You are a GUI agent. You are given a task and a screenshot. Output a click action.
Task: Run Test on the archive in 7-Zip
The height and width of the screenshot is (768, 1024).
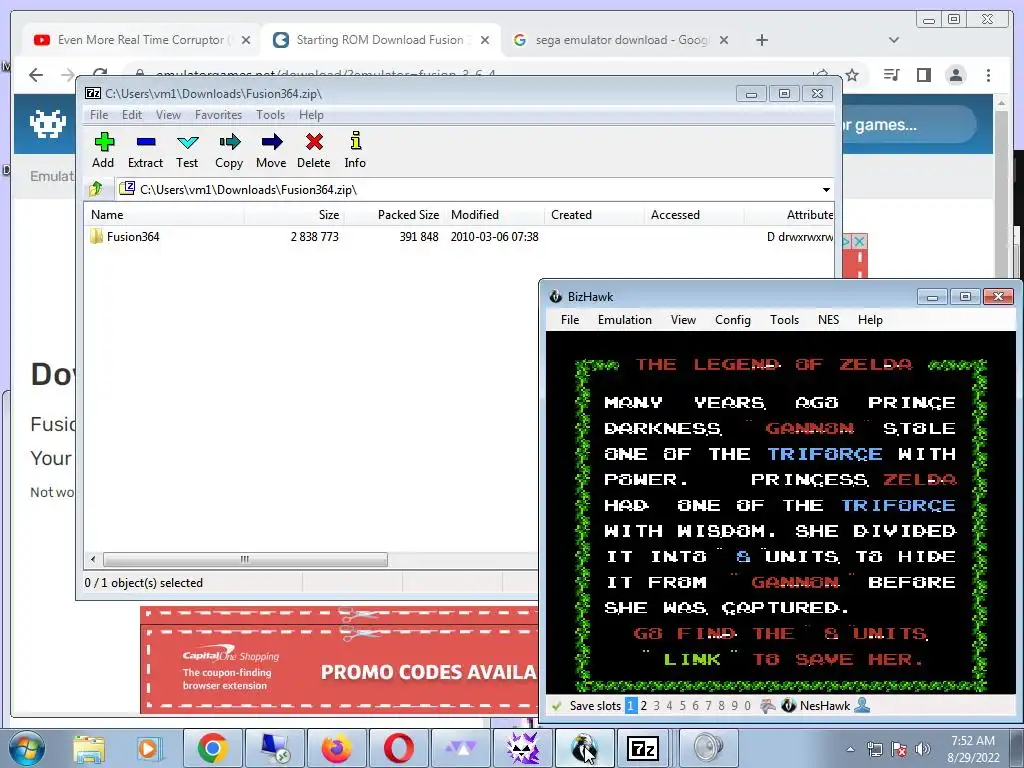pos(187,150)
